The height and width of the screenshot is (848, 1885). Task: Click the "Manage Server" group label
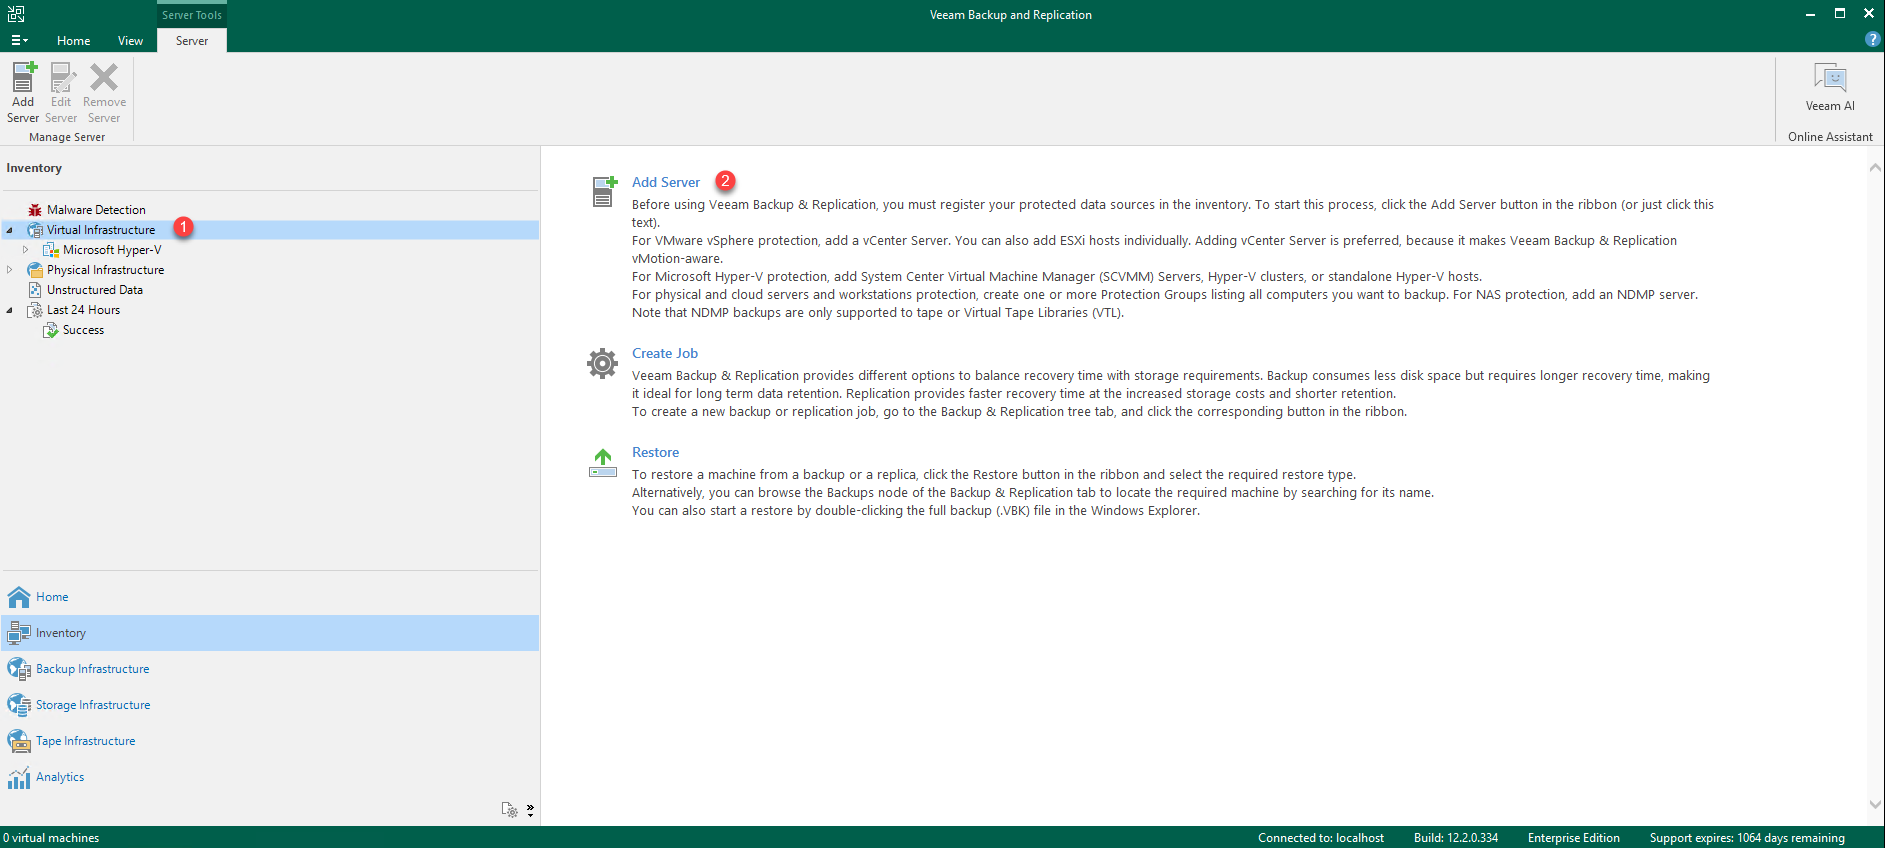pos(67,137)
